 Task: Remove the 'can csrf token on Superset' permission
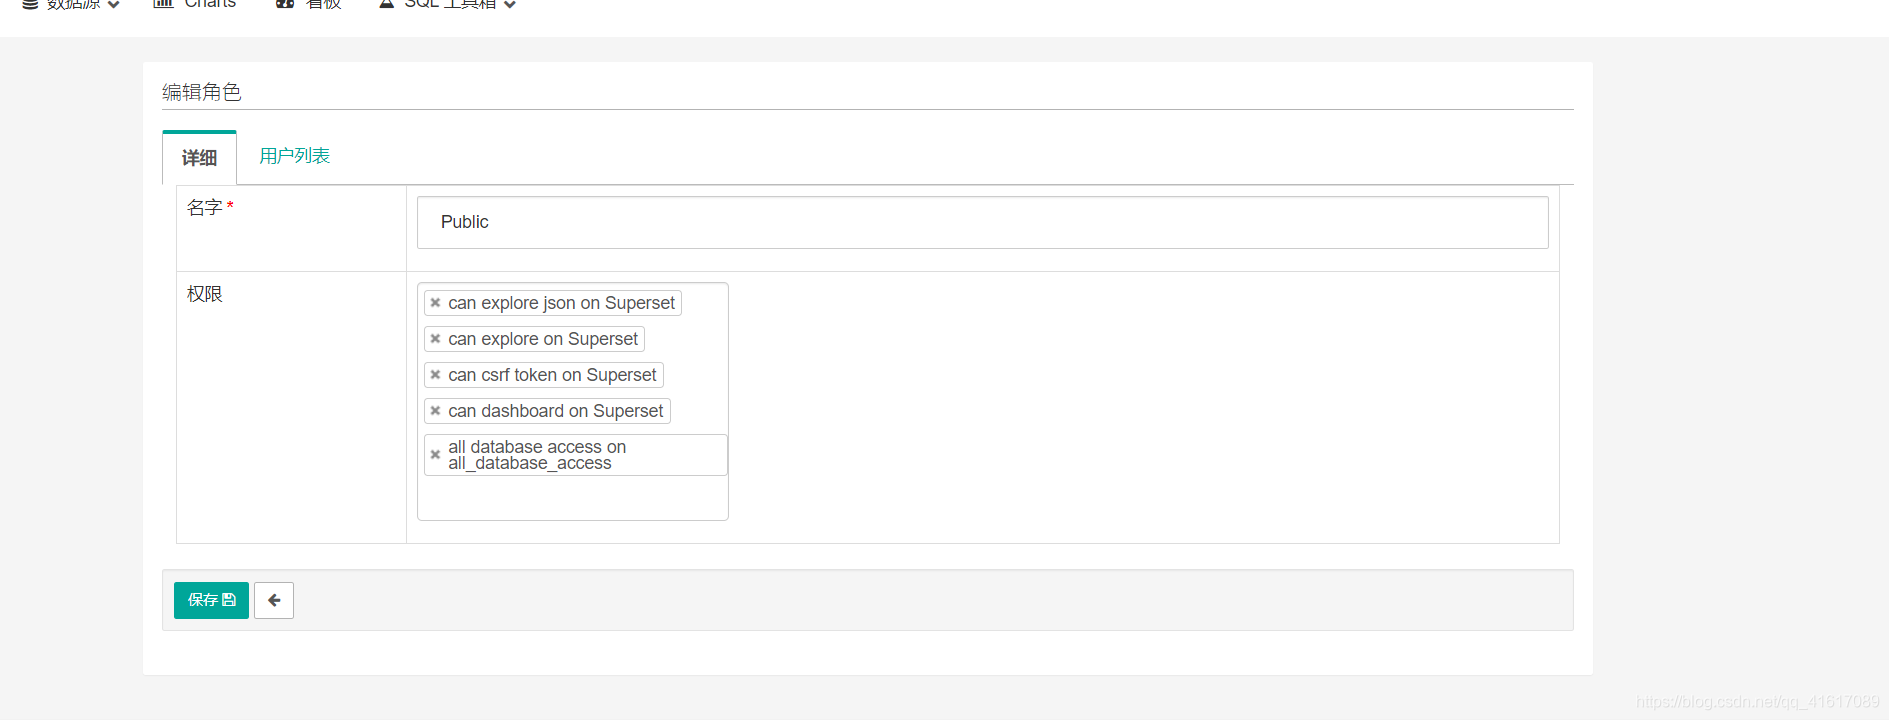(x=436, y=374)
